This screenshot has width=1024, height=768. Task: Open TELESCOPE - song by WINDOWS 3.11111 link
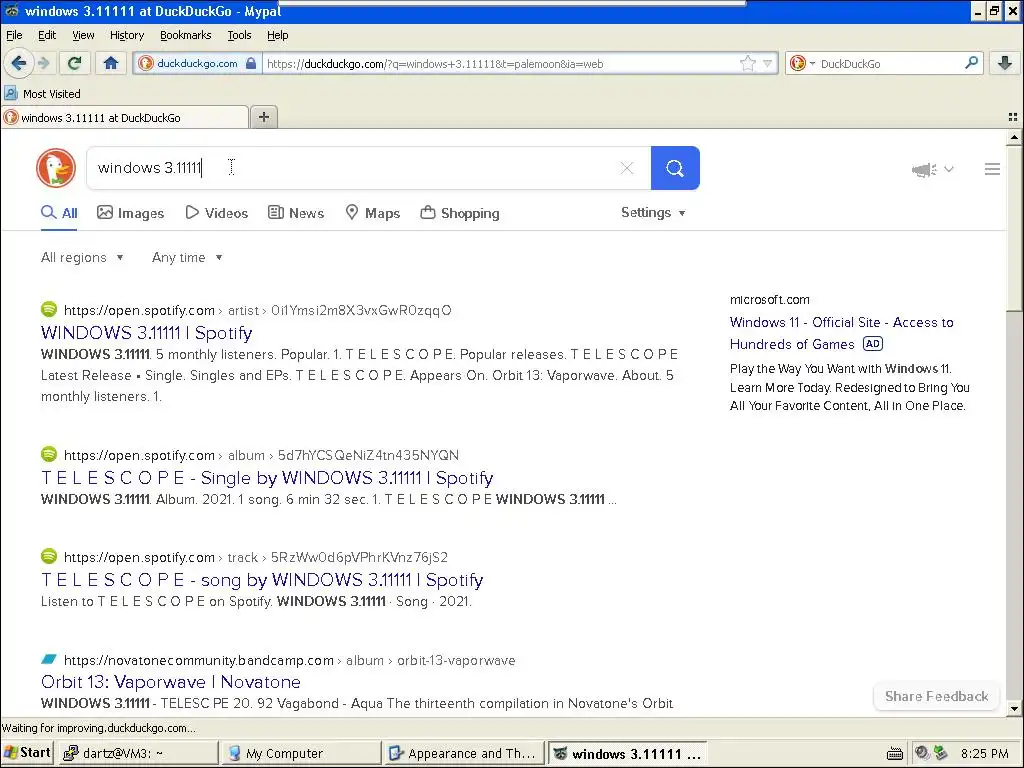pos(262,579)
